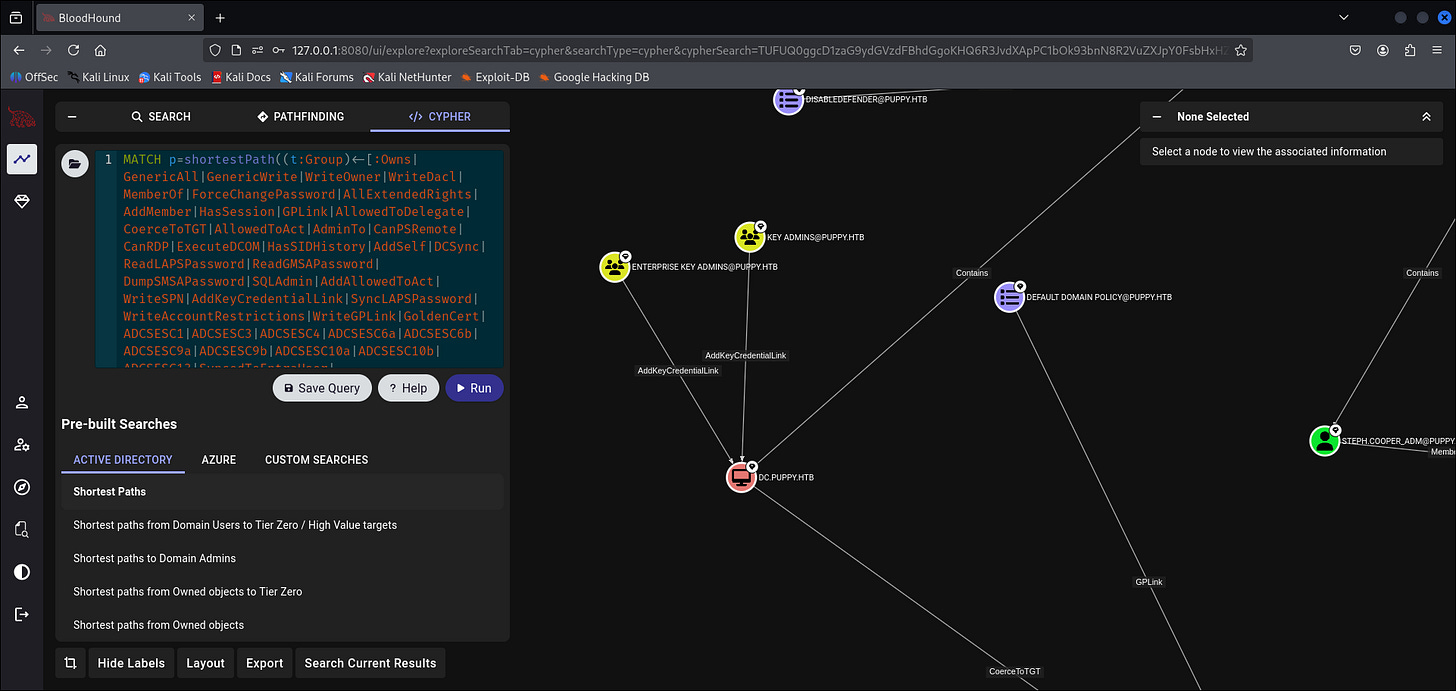Click the logout icon in sidebar
Screen dimensions: 1456x691
coord(22,614)
